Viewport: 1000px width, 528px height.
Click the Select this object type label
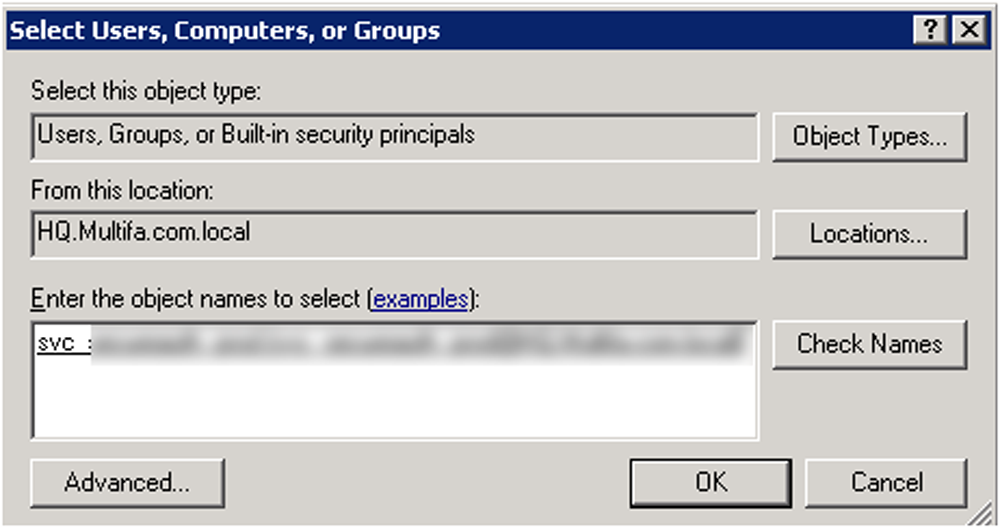click(x=145, y=92)
